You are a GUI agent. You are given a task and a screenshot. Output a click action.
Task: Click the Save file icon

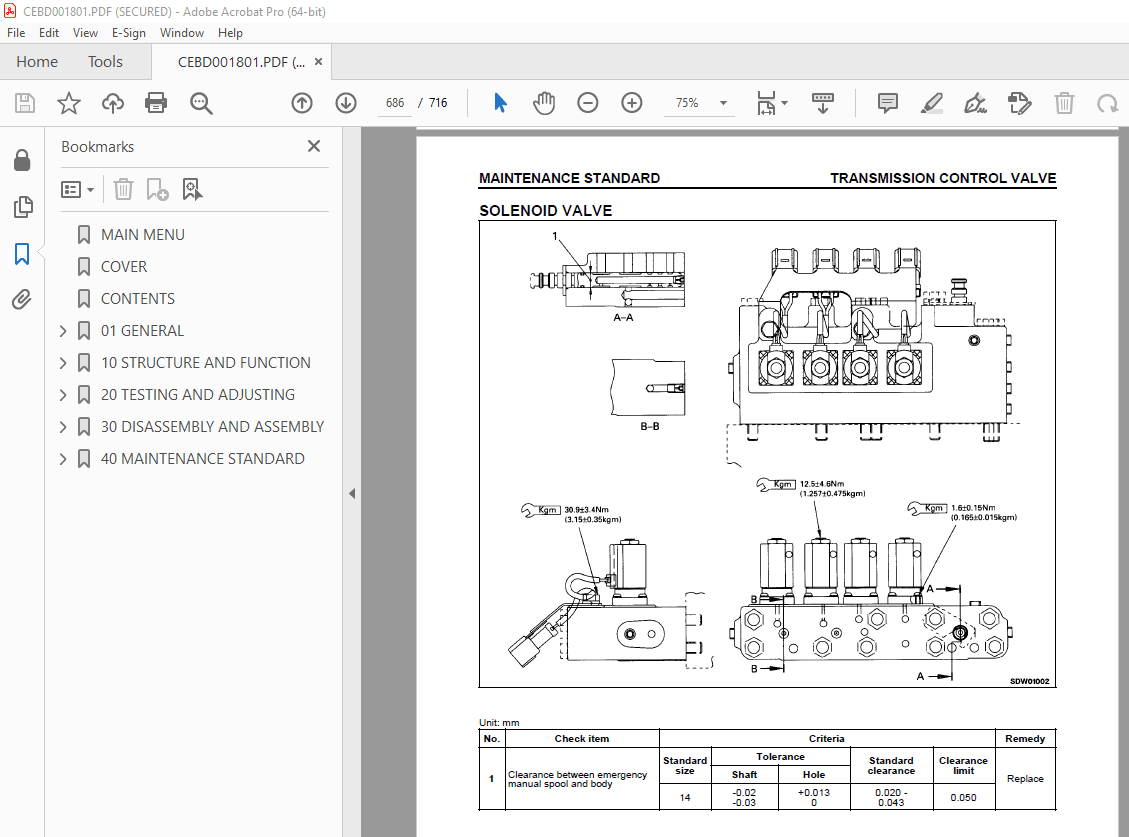coord(25,103)
